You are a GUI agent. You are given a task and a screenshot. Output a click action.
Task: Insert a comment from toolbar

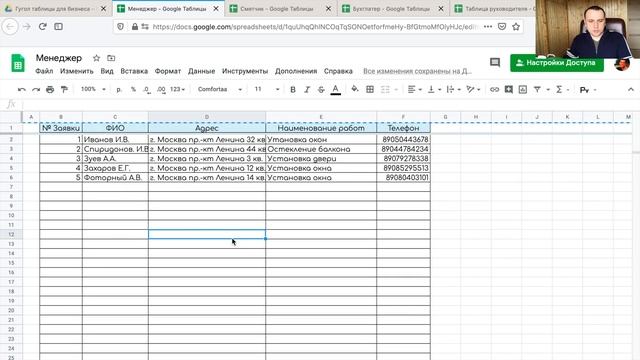[509, 89]
